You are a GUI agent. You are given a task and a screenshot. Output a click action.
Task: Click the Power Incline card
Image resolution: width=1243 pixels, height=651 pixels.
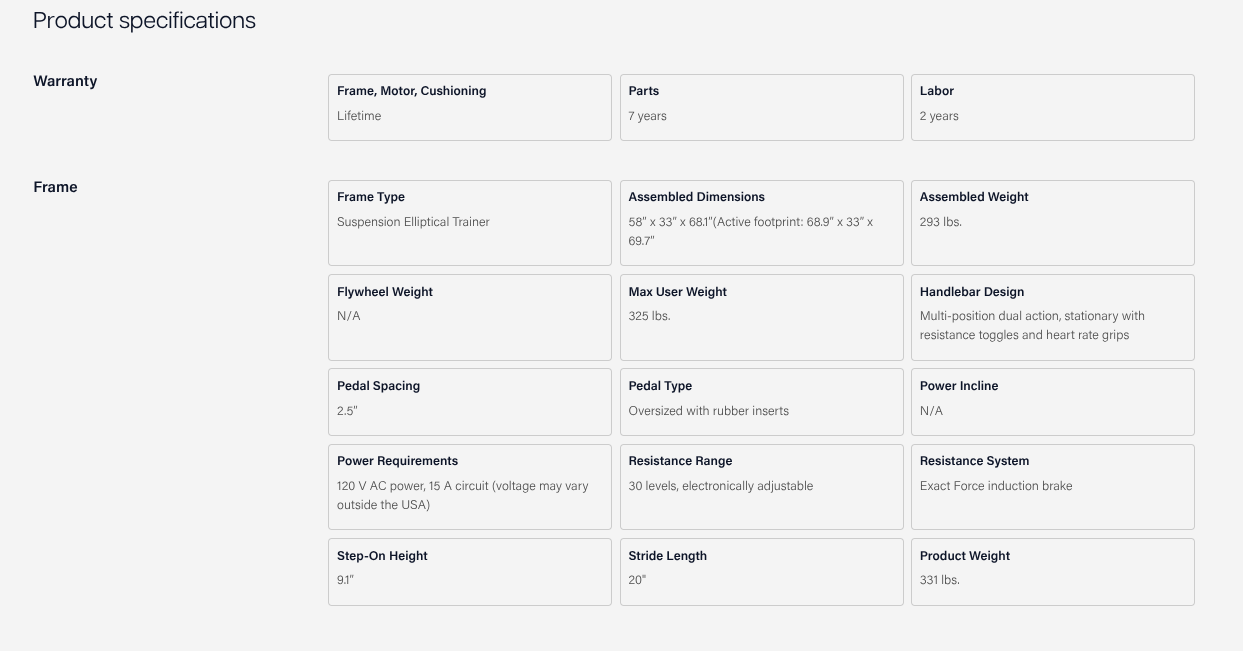[x=1052, y=401]
